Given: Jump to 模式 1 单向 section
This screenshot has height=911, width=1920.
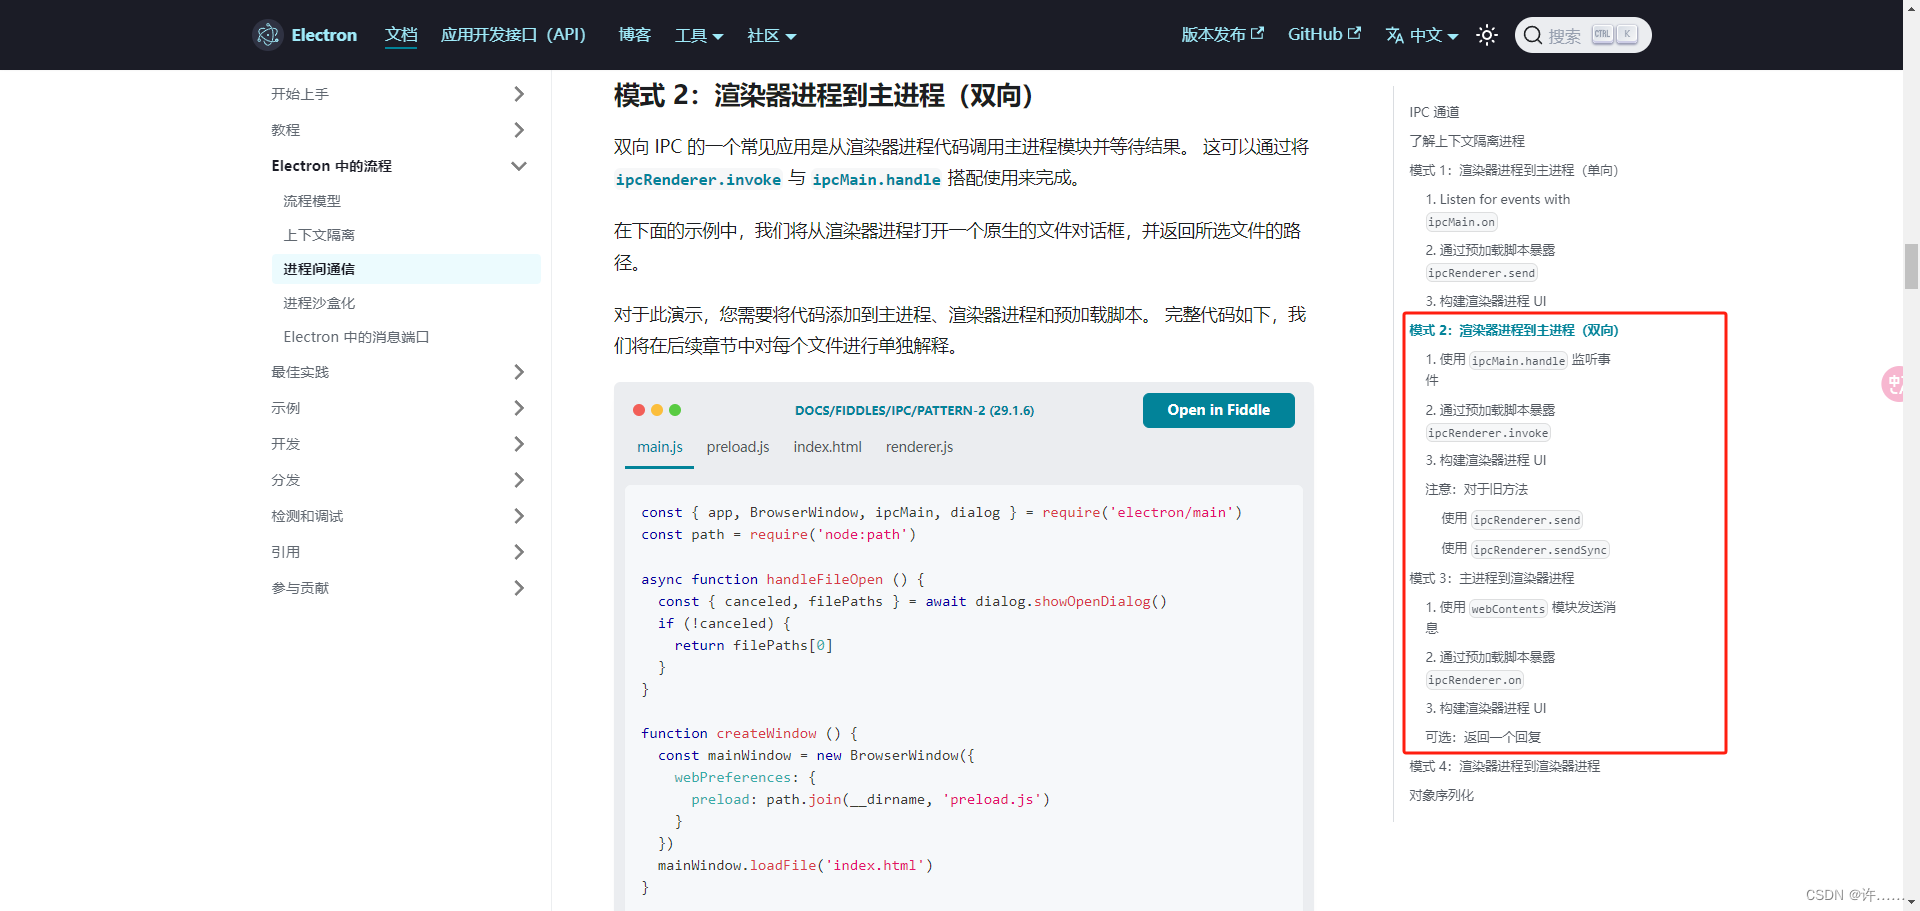Looking at the screenshot, I should (1513, 170).
